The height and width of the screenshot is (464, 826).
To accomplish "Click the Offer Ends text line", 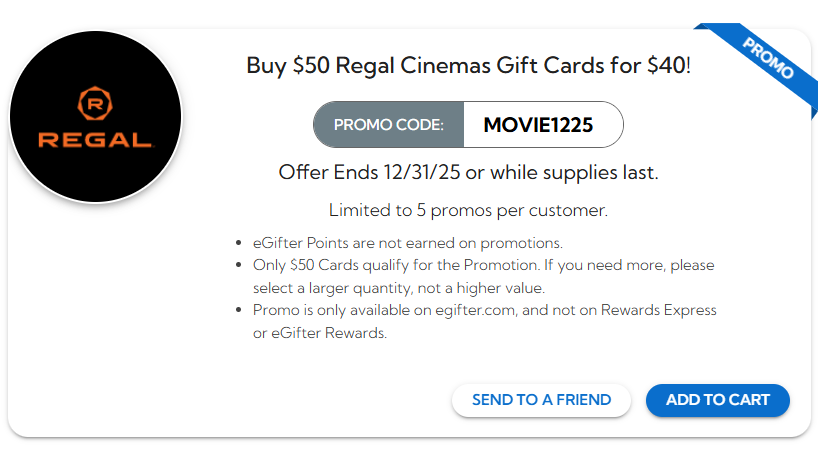I will click(468, 172).
